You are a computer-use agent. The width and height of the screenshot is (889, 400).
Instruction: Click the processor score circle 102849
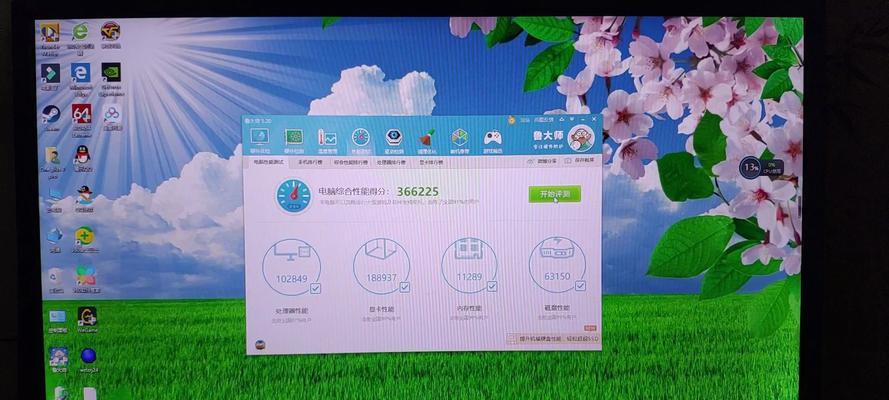pyautogui.click(x=291, y=267)
